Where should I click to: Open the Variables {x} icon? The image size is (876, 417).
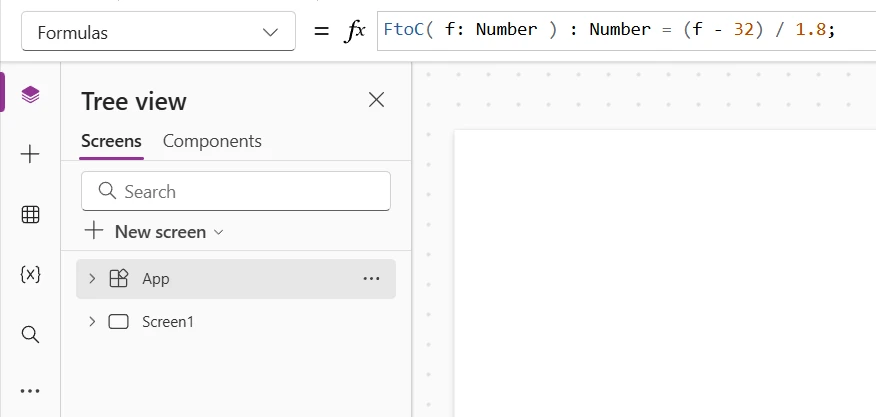(30, 274)
